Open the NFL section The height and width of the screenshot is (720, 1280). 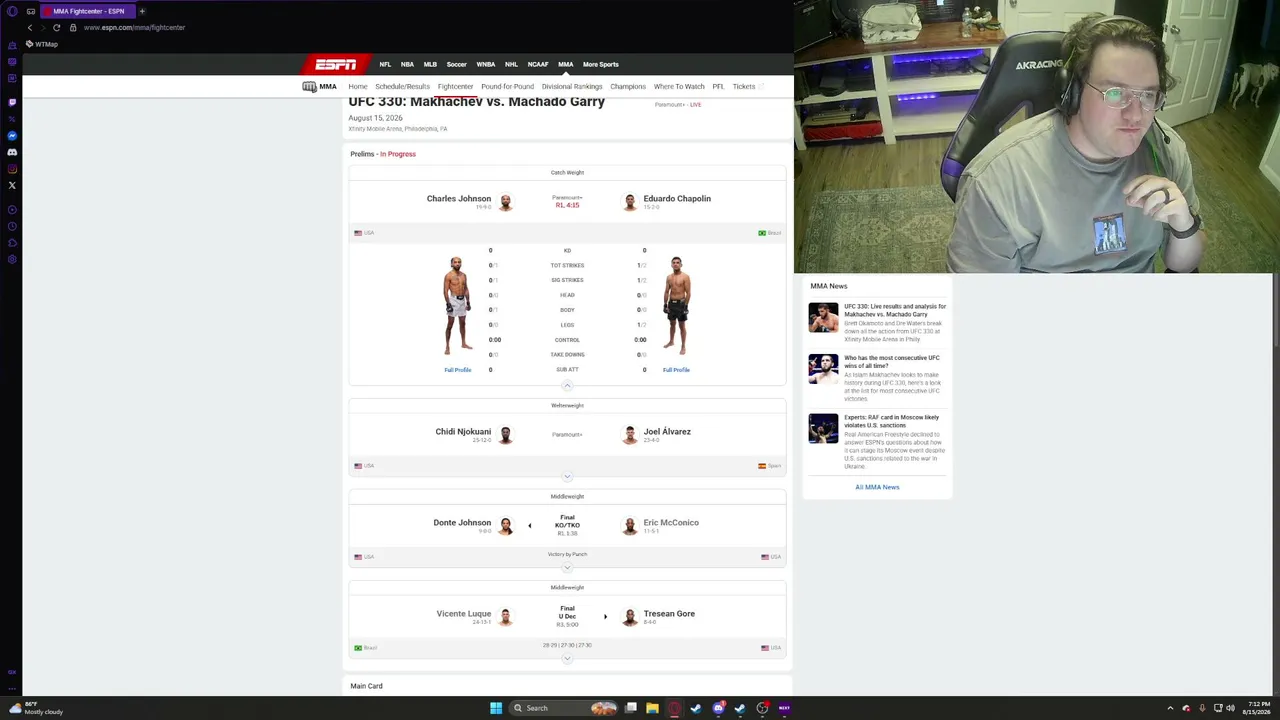pyautogui.click(x=385, y=64)
